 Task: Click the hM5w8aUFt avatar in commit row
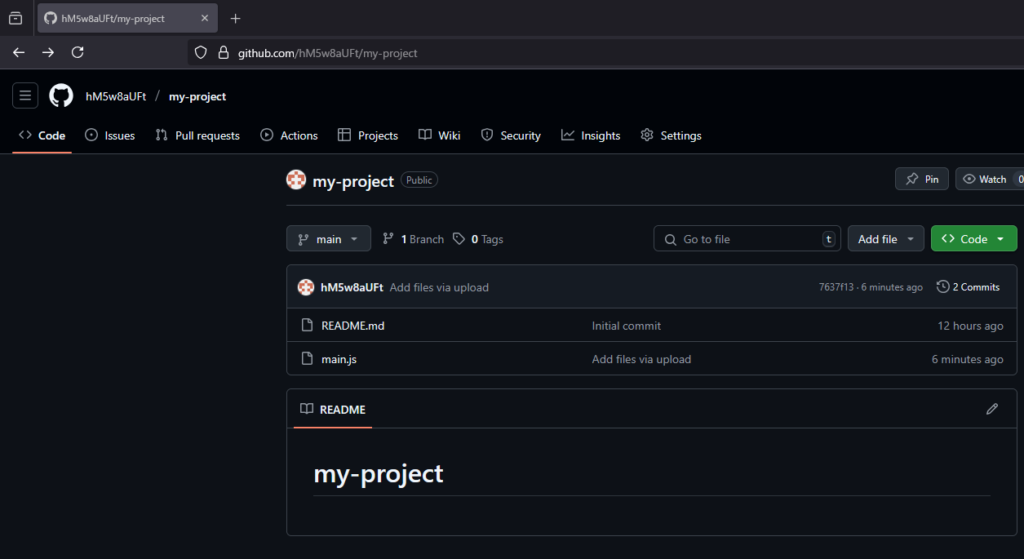click(x=307, y=287)
